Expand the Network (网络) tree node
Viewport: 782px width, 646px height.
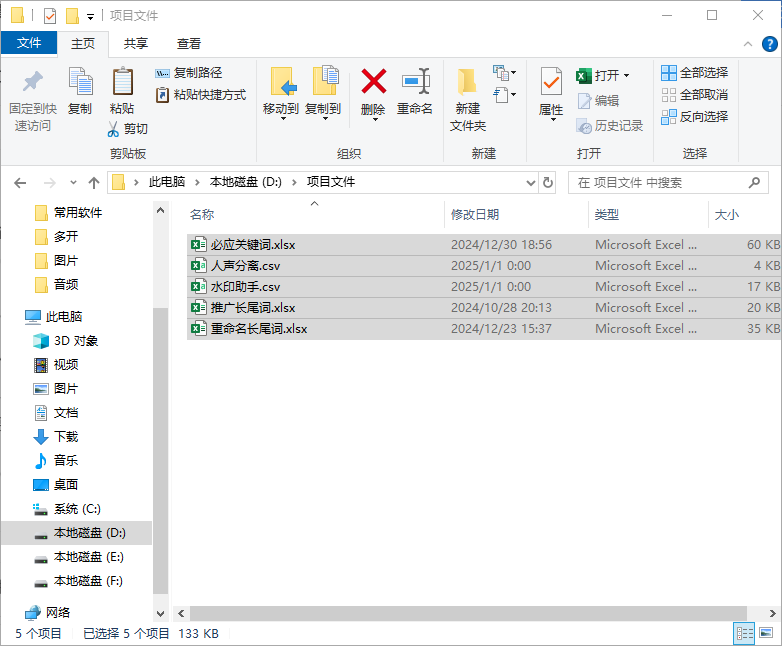pos(12,612)
